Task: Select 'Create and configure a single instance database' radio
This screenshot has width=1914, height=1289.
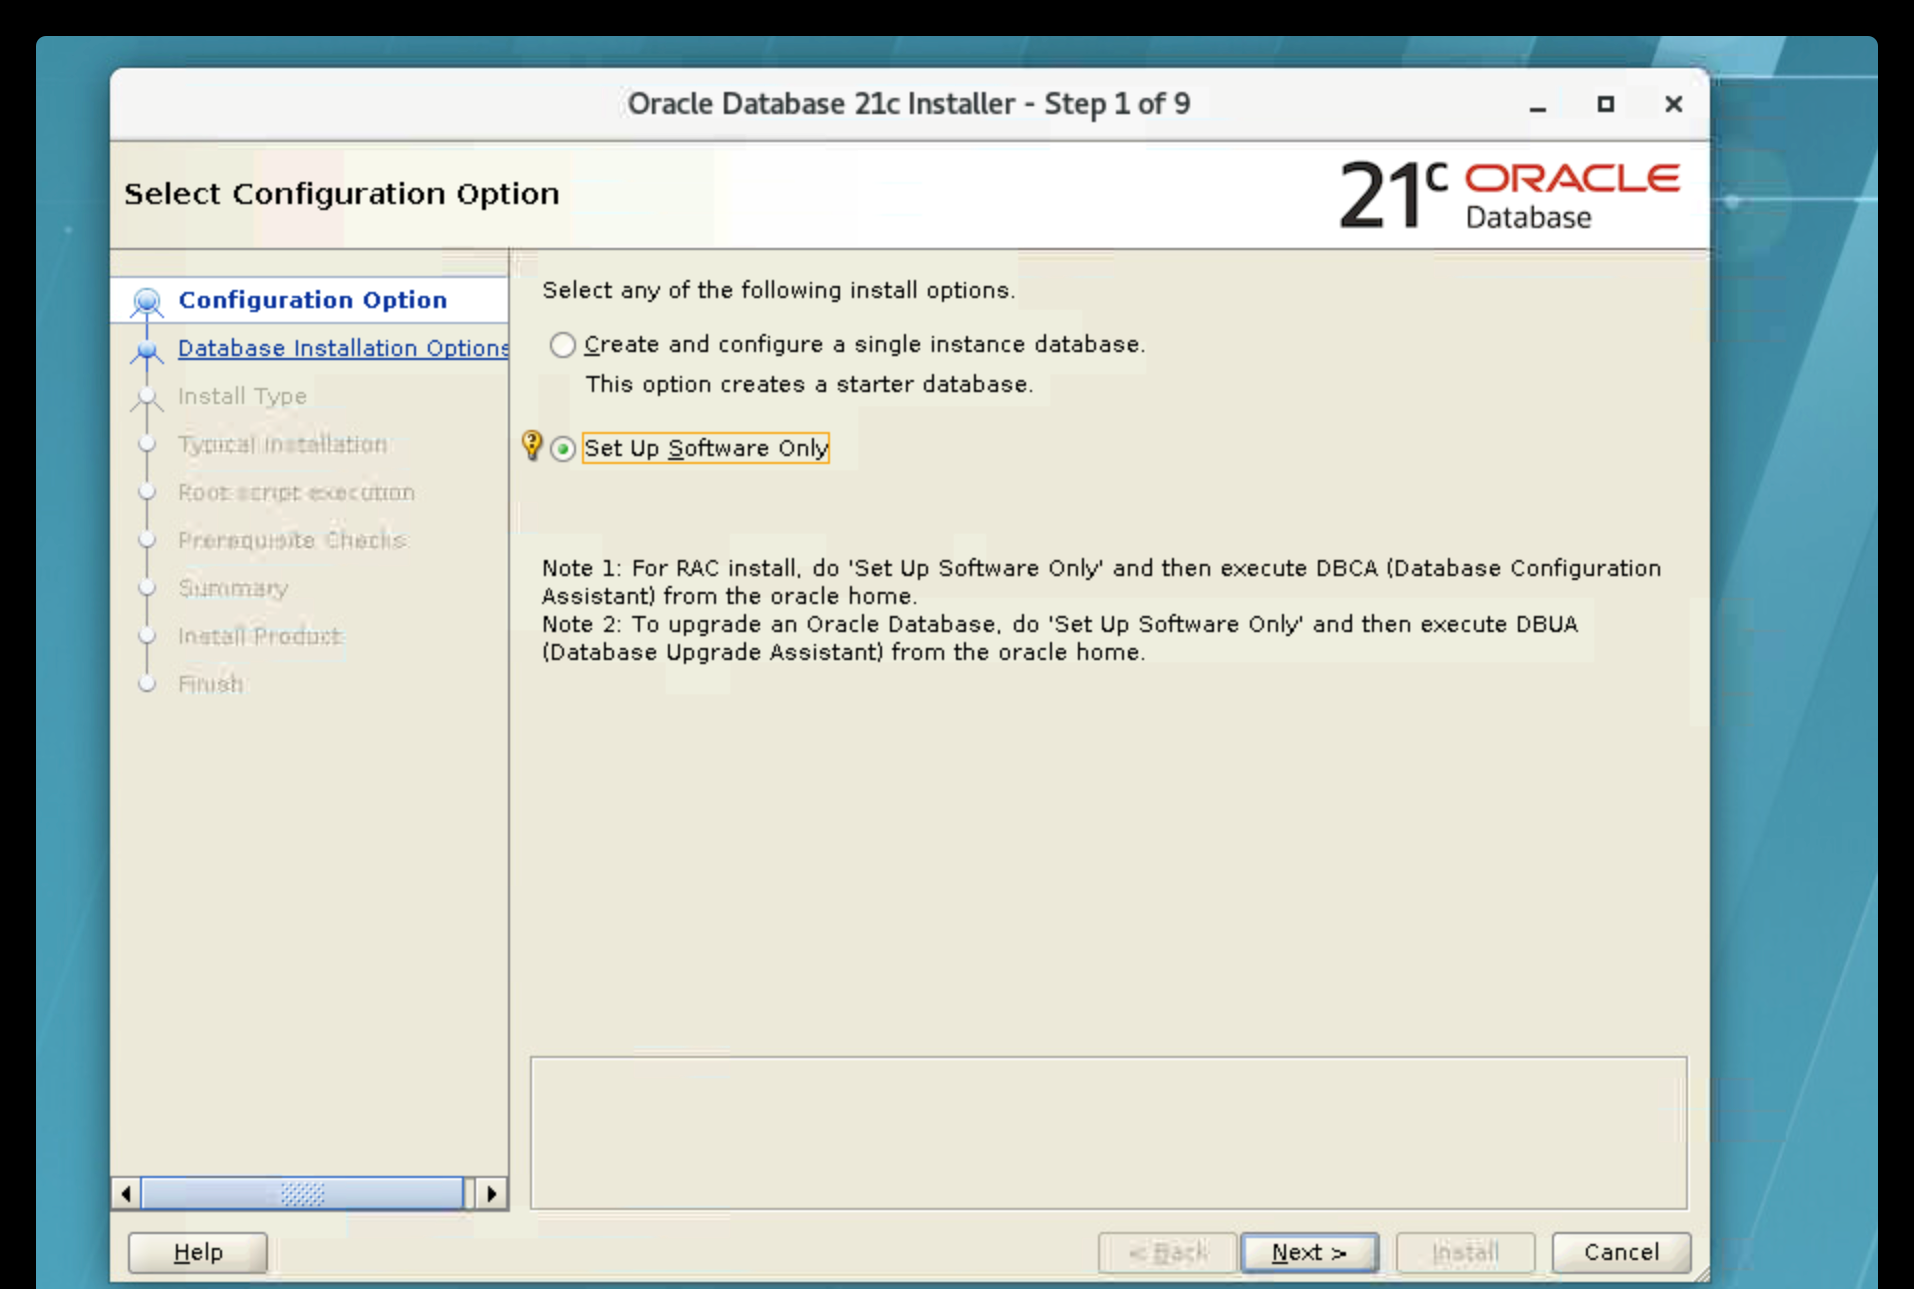Action: (x=563, y=345)
